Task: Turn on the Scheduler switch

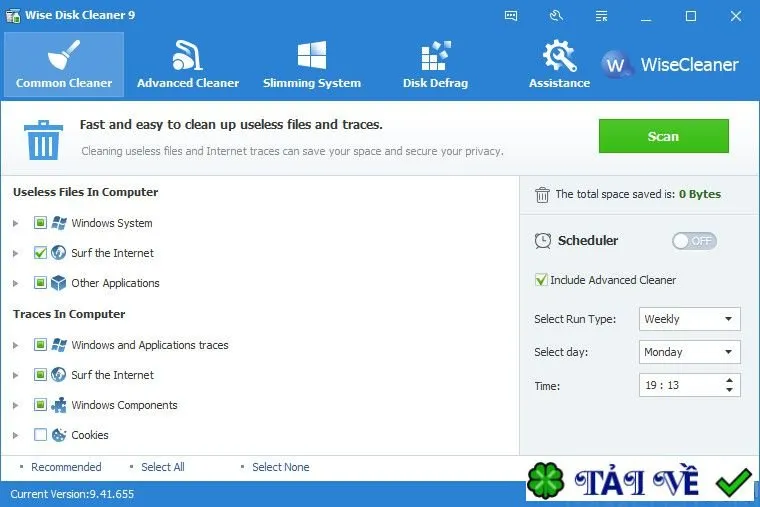Action: 694,241
